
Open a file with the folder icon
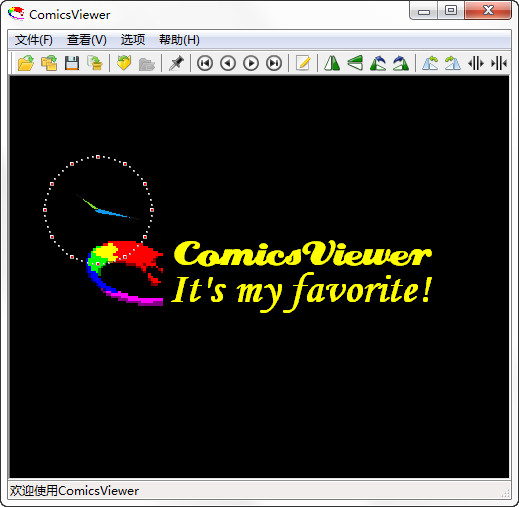[x=26, y=63]
